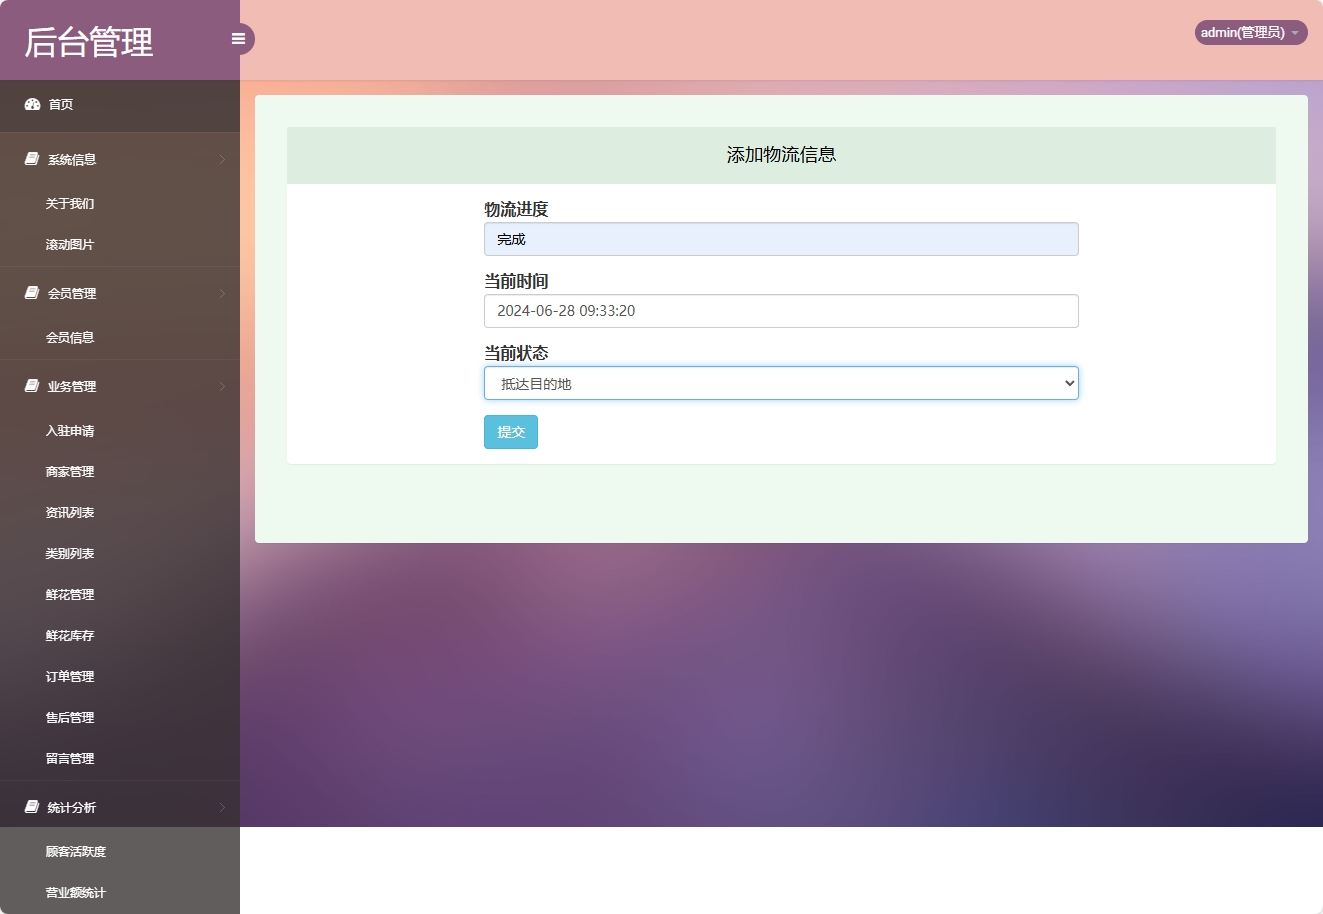1323x914 pixels.
Task: Collapse the 系统信息 section chevron
Action: click(x=222, y=159)
